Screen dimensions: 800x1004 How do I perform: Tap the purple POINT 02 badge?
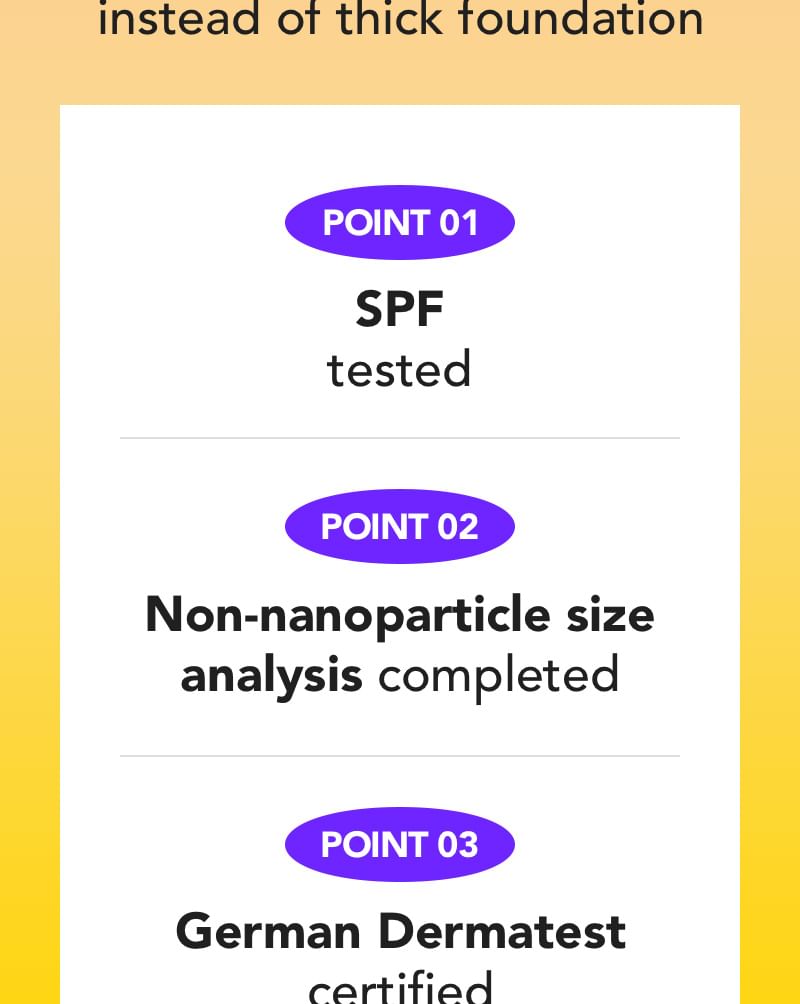coord(399,527)
